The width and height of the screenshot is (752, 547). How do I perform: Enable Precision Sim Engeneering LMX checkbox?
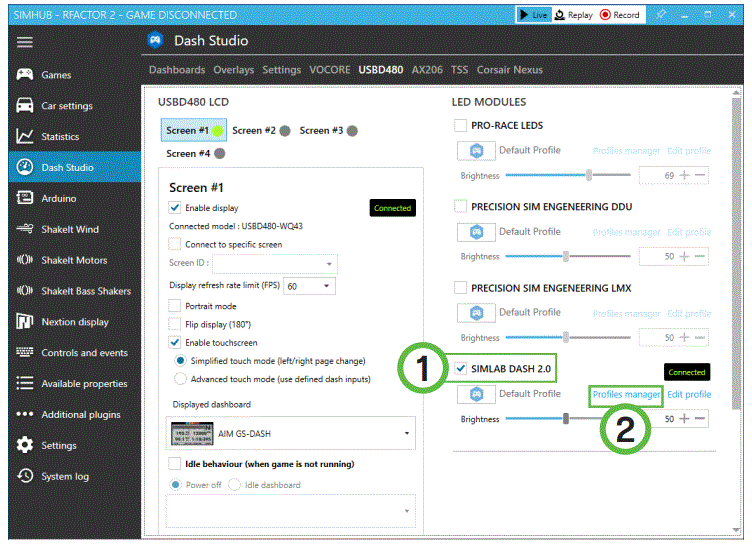460,288
